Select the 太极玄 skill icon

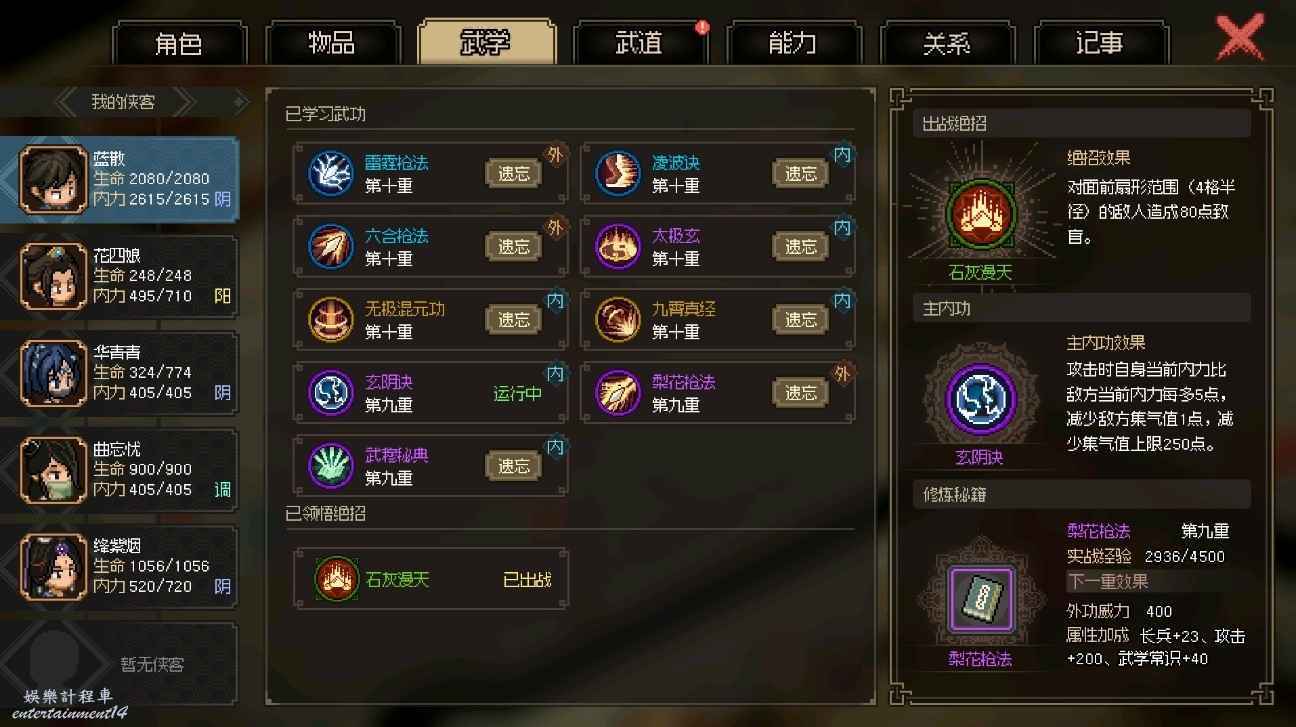coord(616,246)
